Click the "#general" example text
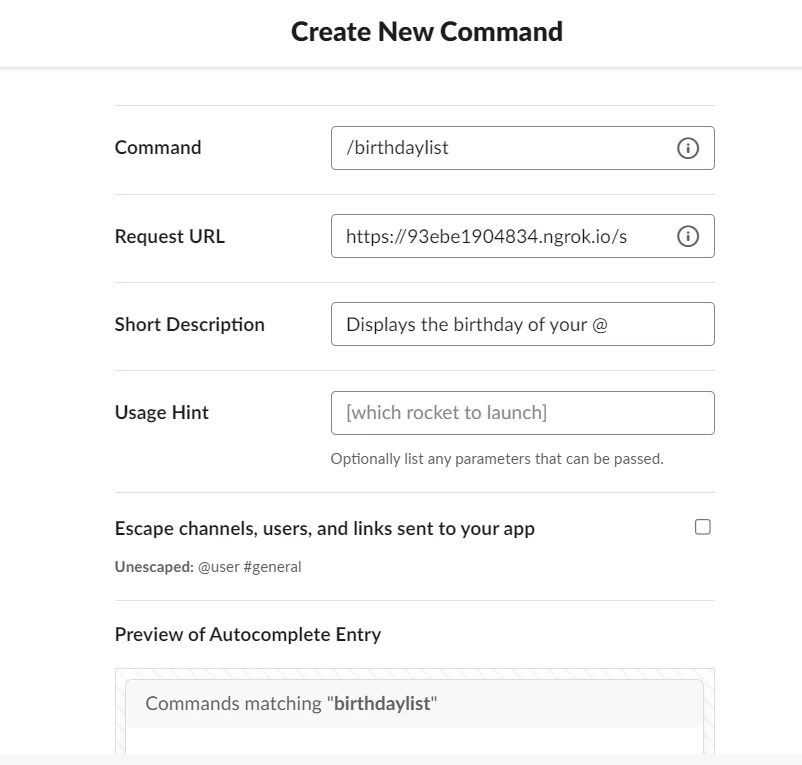 coord(272,567)
